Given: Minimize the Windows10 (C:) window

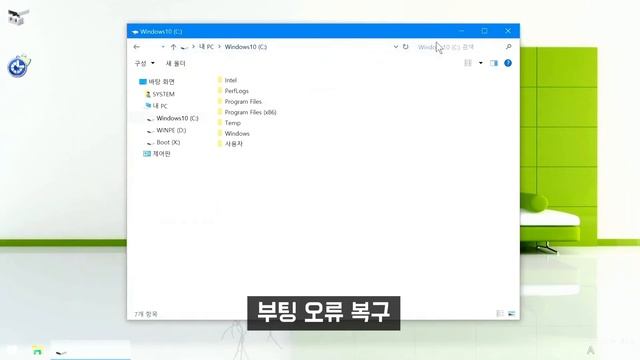Looking at the screenshot, I should tap(461, 31).
